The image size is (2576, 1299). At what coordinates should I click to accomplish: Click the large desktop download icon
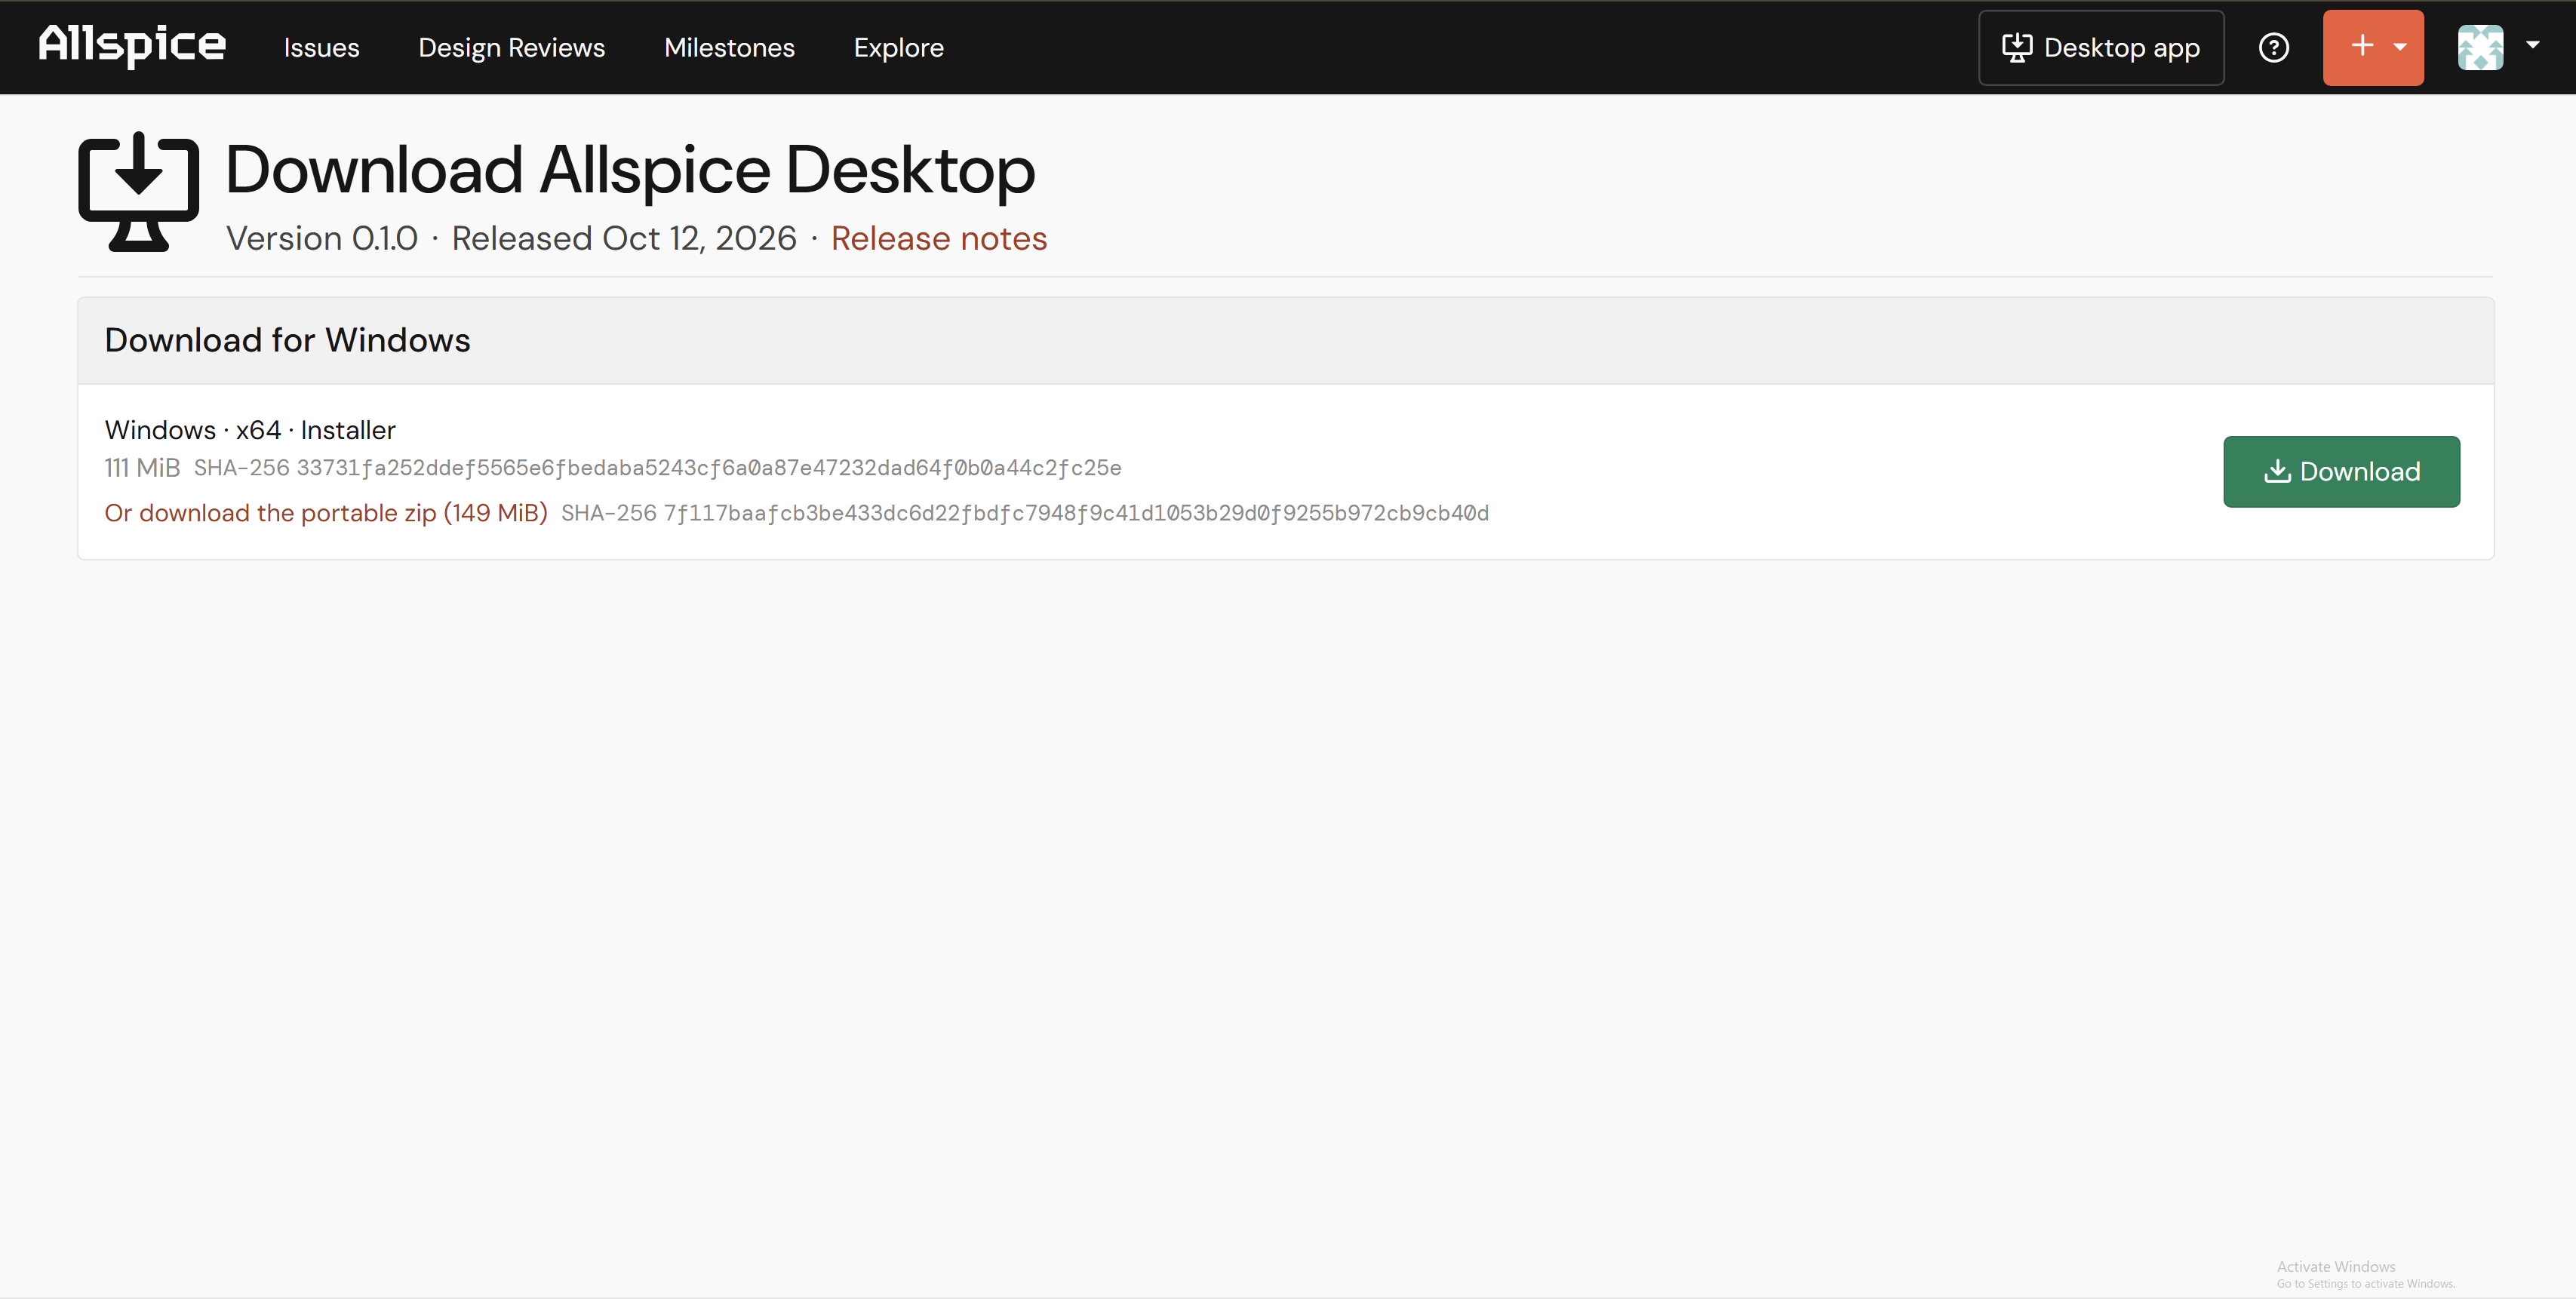pyautogui.click(x=139, y=191)
